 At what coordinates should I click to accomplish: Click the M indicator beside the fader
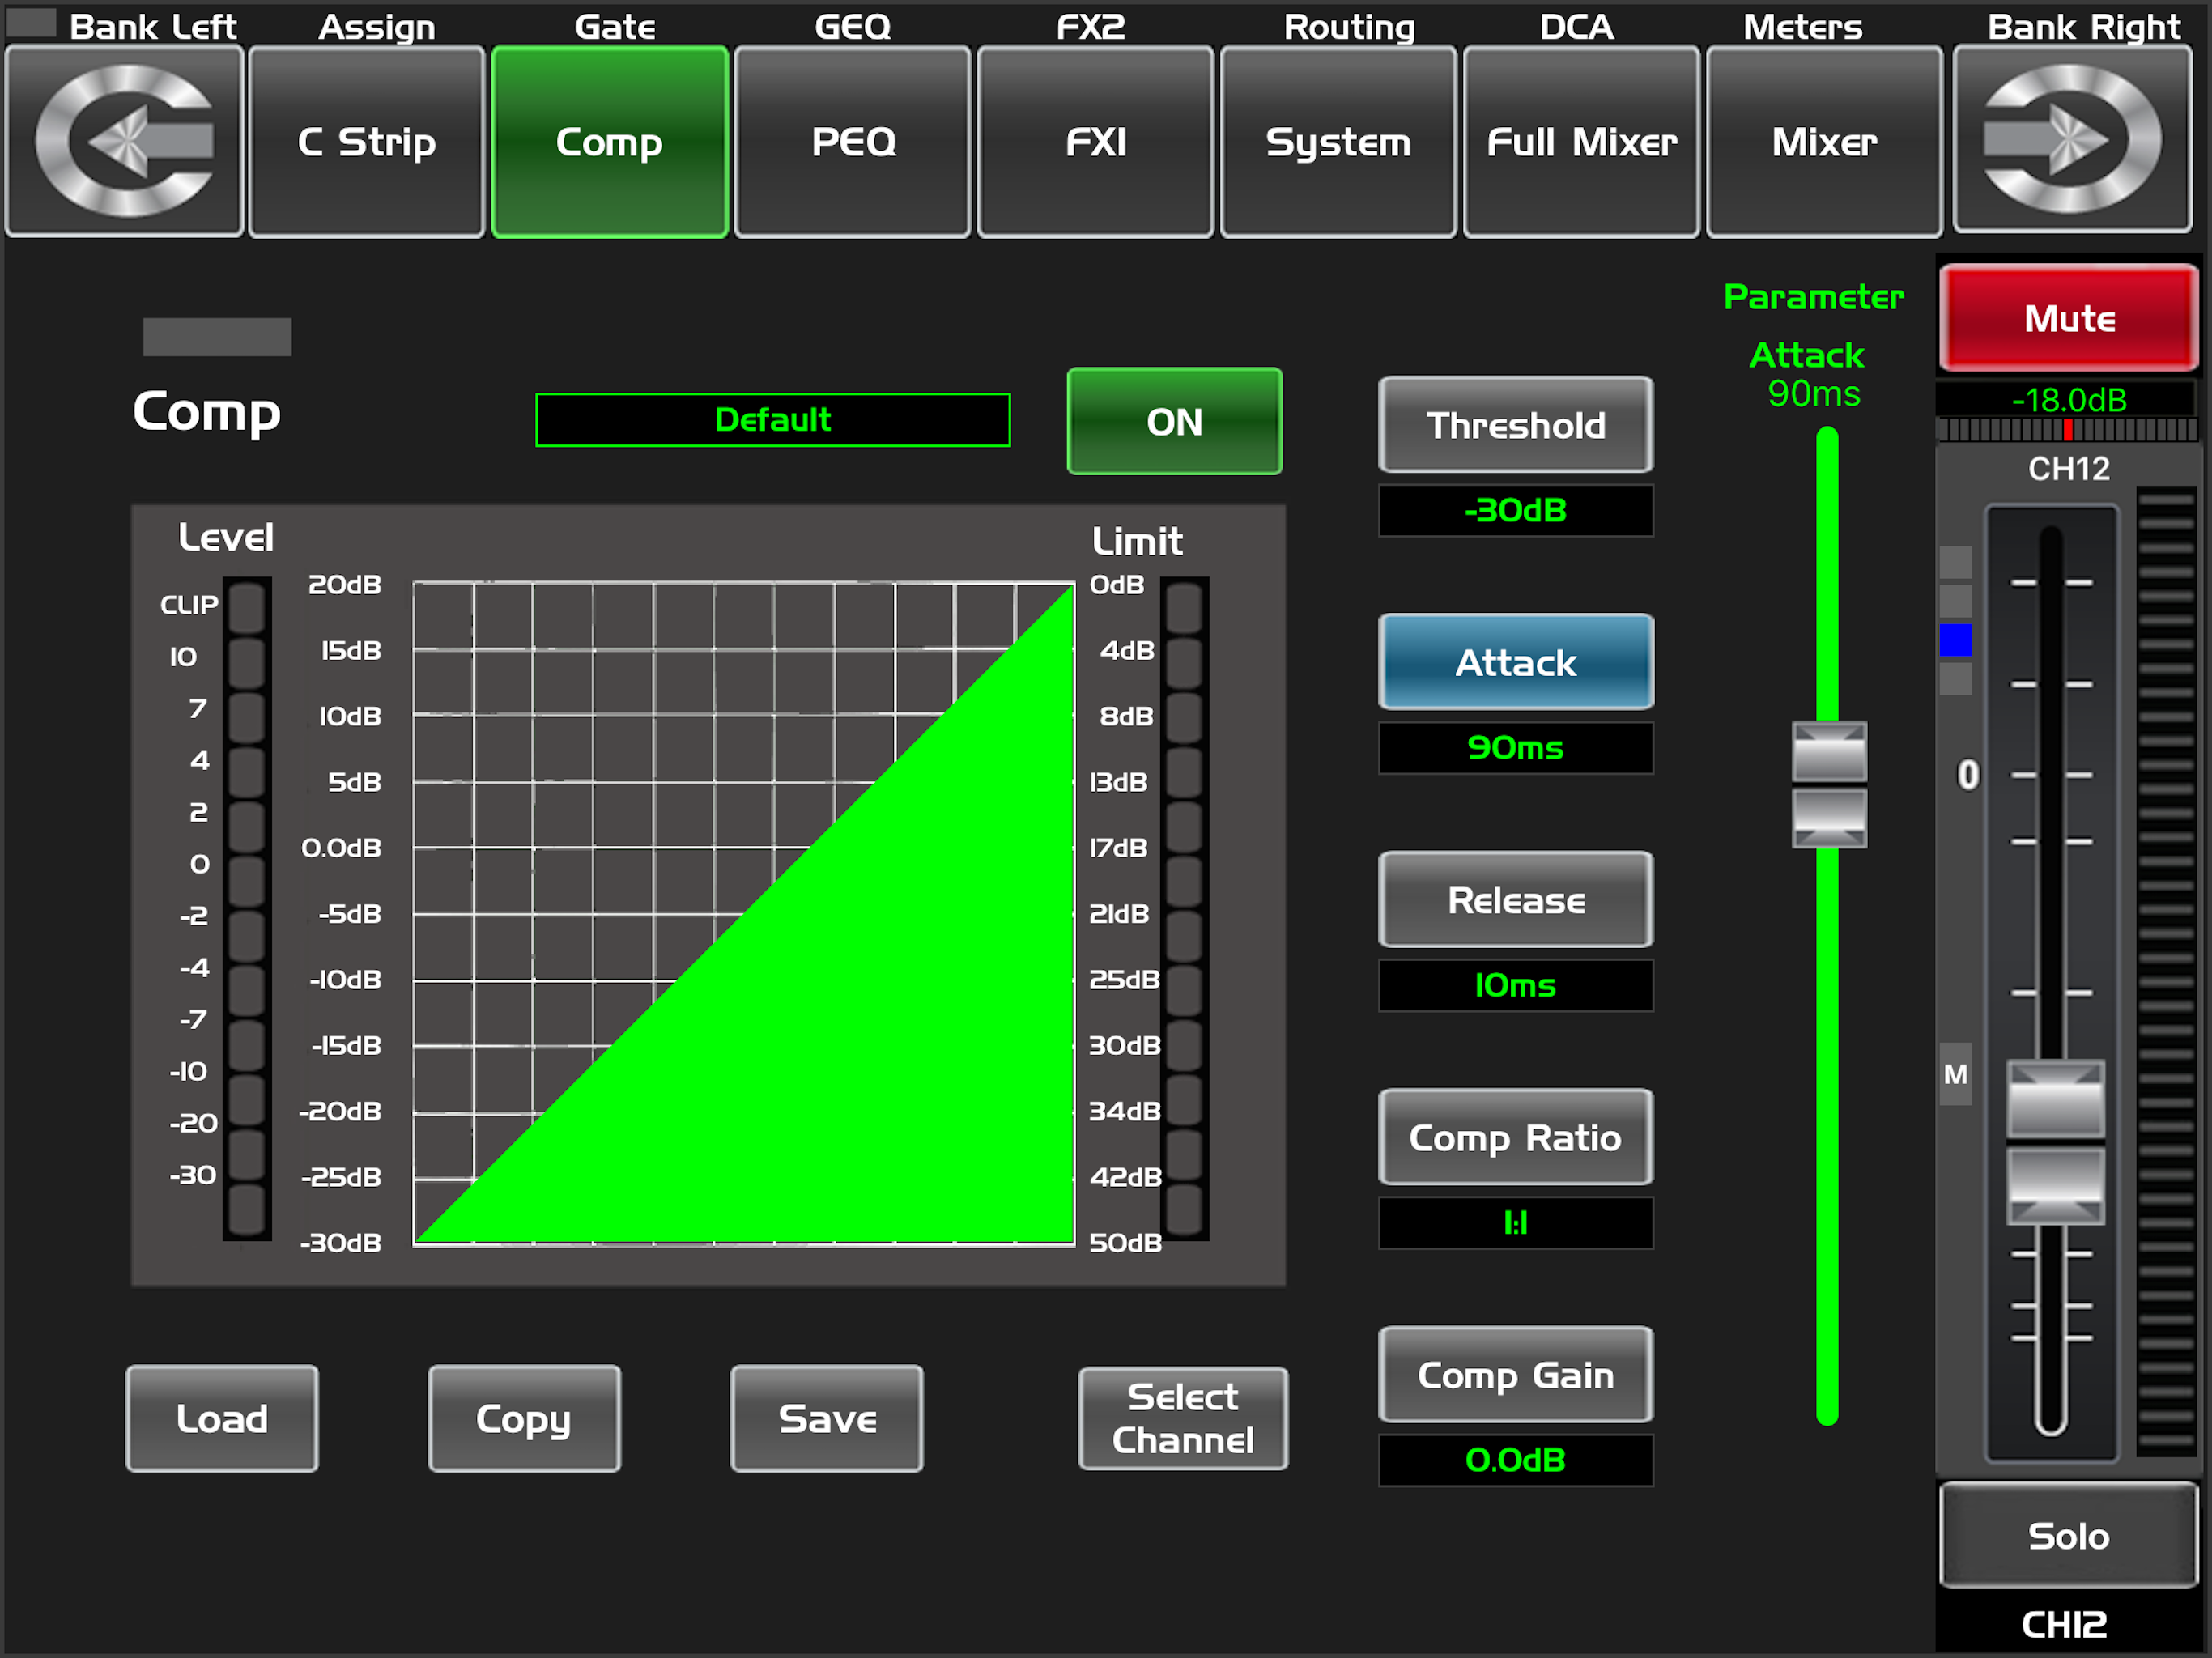(1956, 1074)
